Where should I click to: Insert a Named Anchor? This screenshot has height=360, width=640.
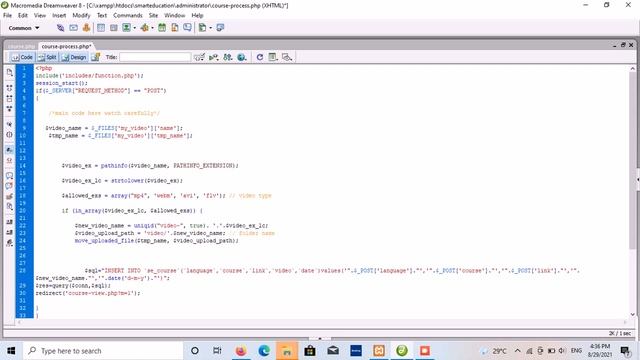click(86, 28)
